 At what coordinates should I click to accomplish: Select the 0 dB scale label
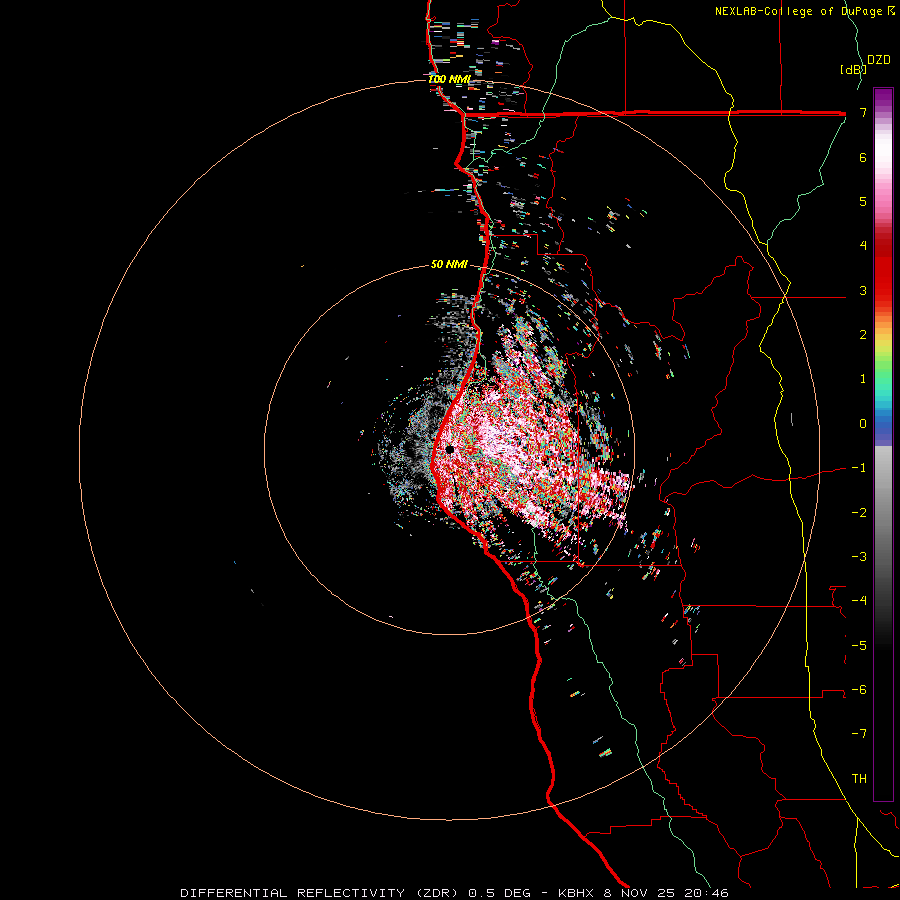click(863, 424)
